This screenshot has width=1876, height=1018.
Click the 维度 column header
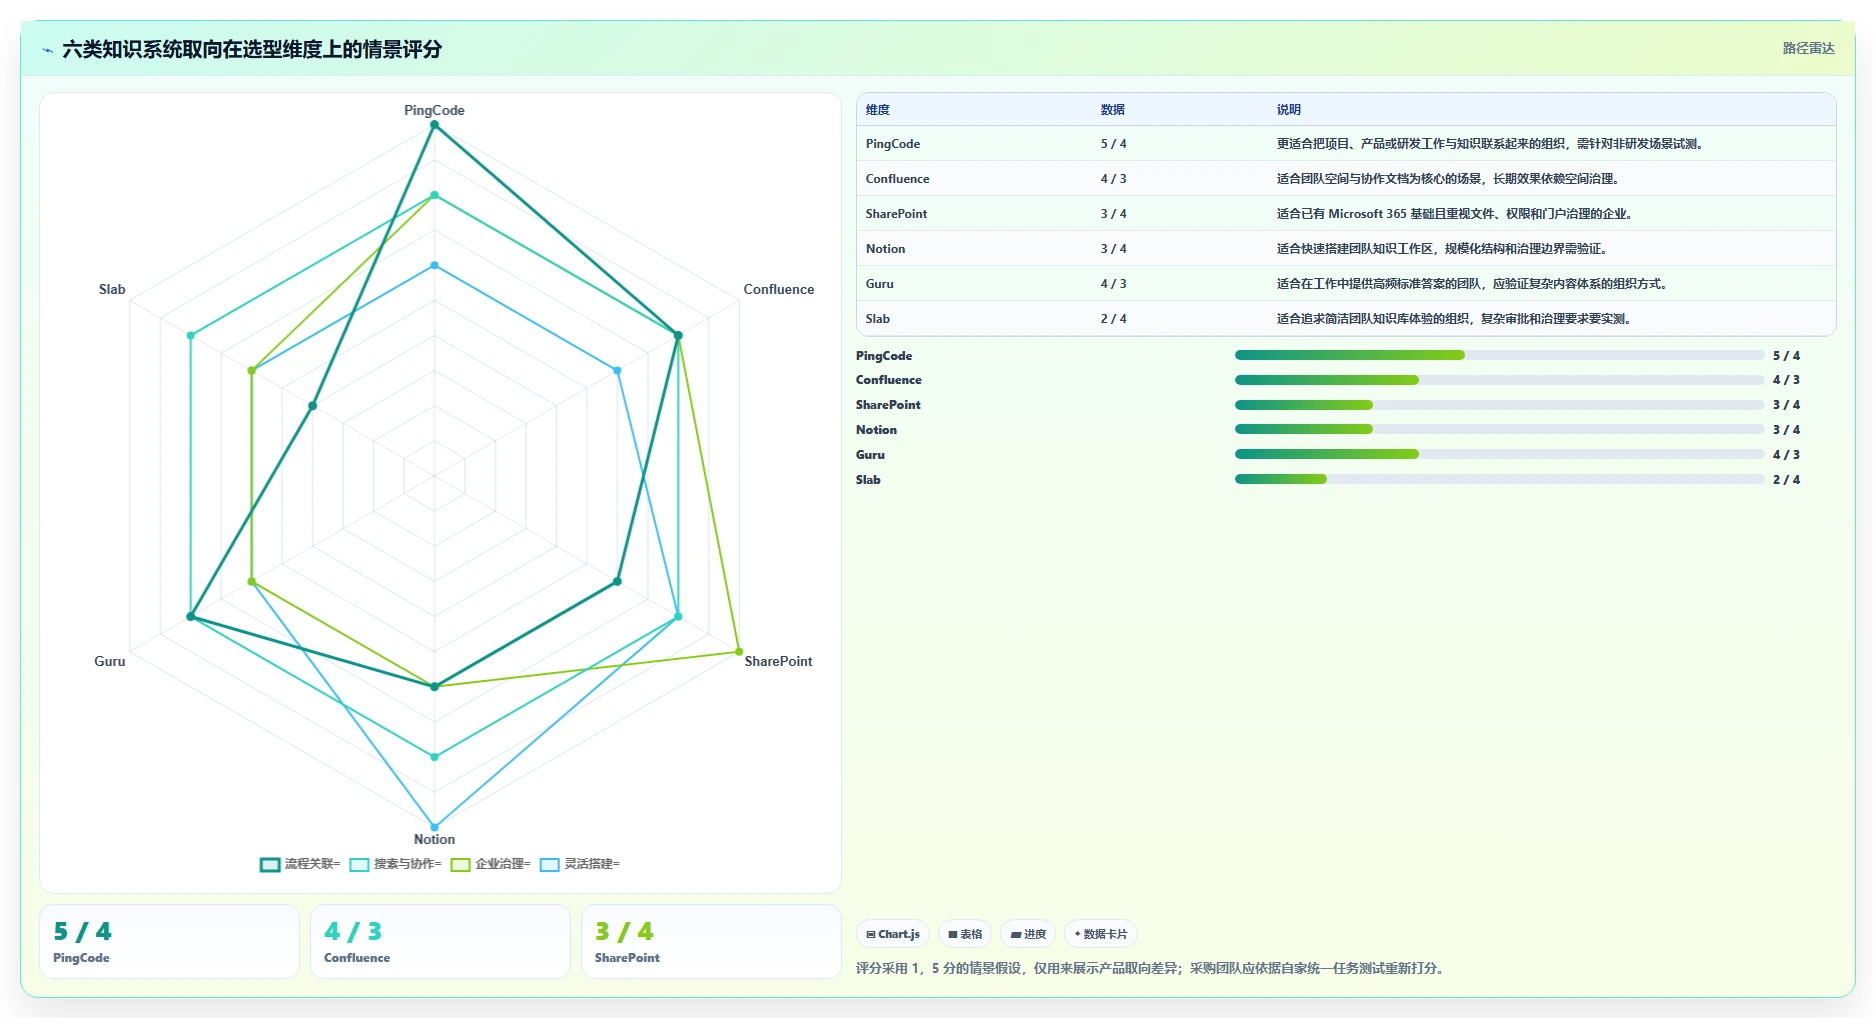point(878,110)
